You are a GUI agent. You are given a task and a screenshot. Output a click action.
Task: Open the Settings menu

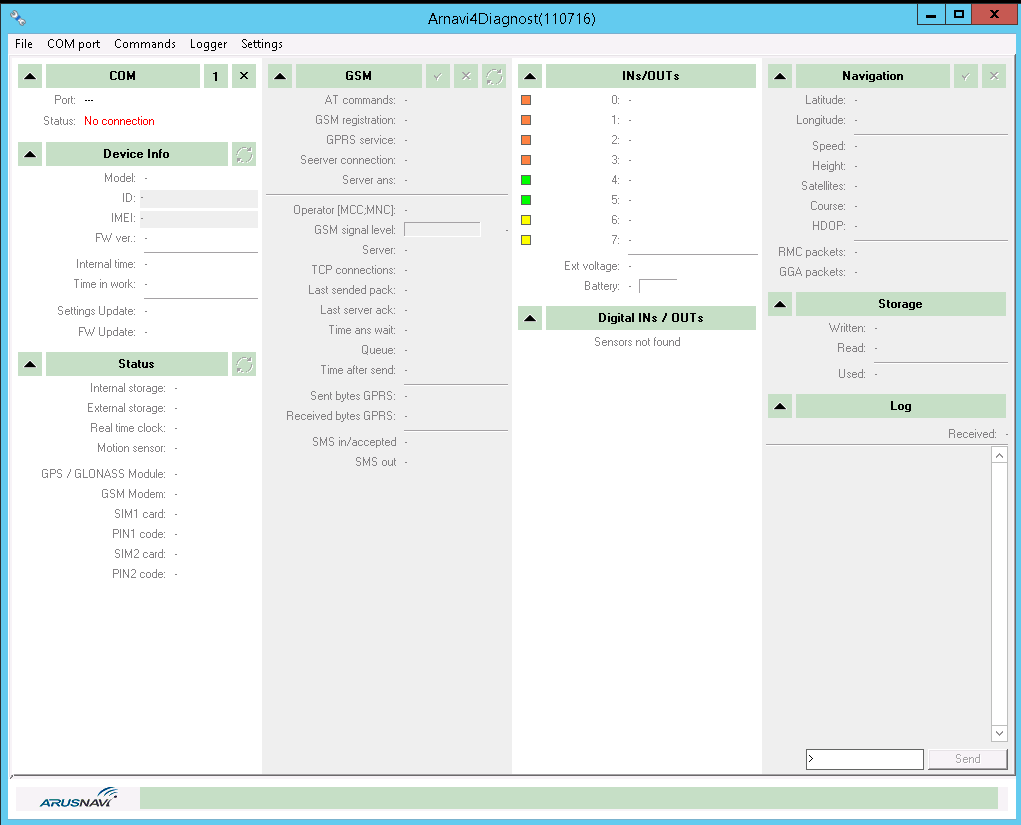(x=262, y=44)
